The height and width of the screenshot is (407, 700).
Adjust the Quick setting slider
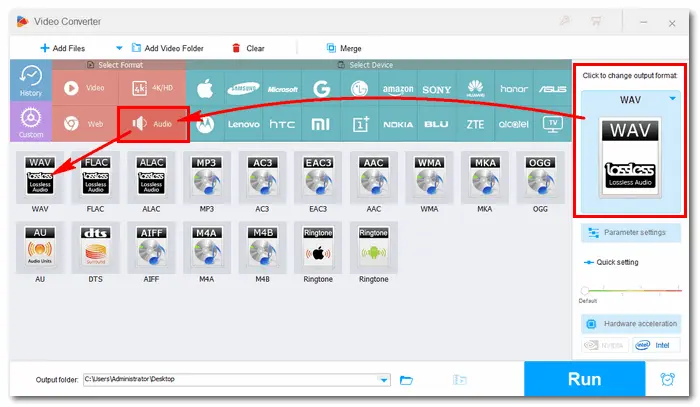(x=585, y=291)
